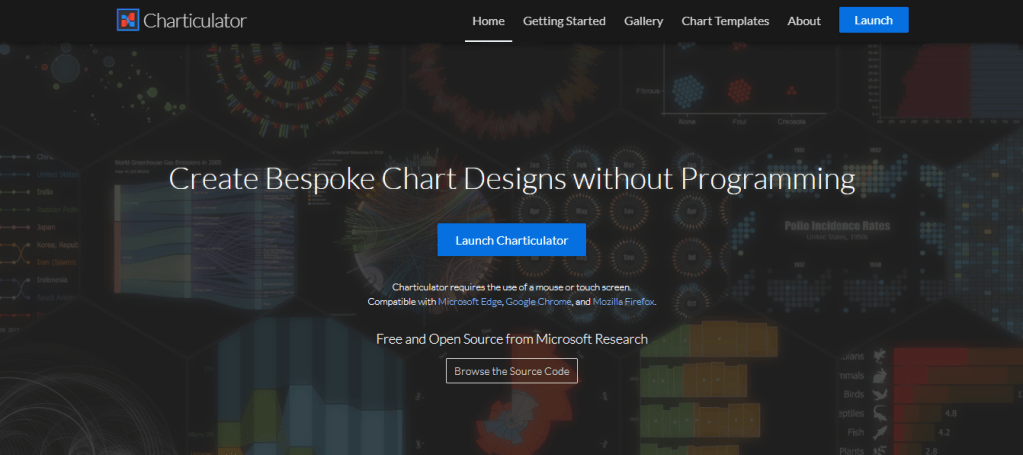1023x455 pixels.
Task: Click the Charticulator brand name text
Action: point(195,20)
